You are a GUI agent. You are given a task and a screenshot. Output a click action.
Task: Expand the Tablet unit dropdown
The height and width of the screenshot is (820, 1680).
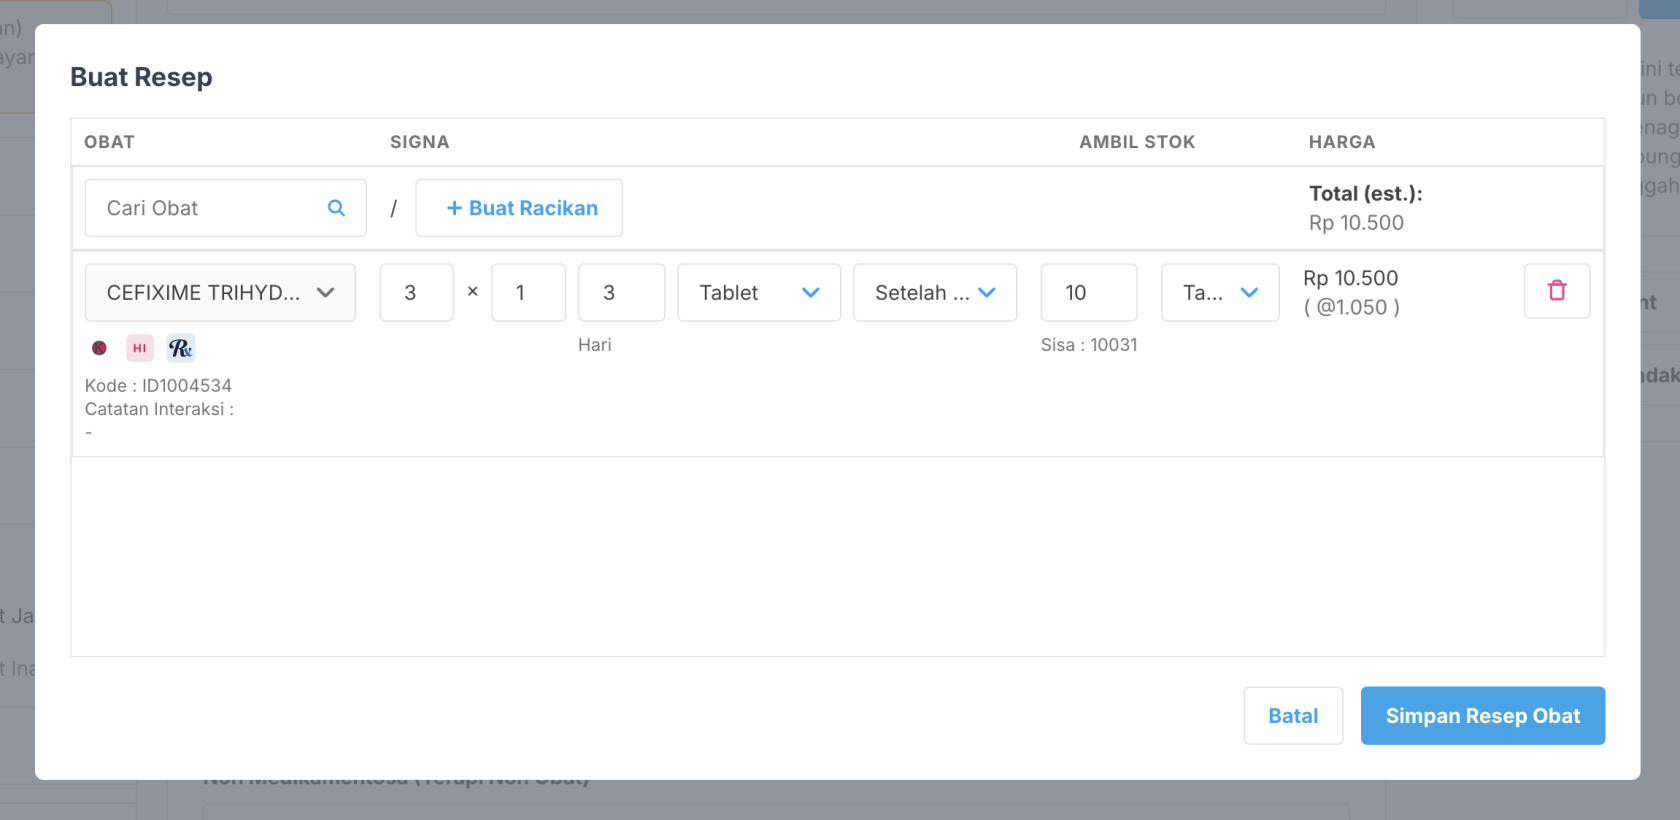coord(759,293)
